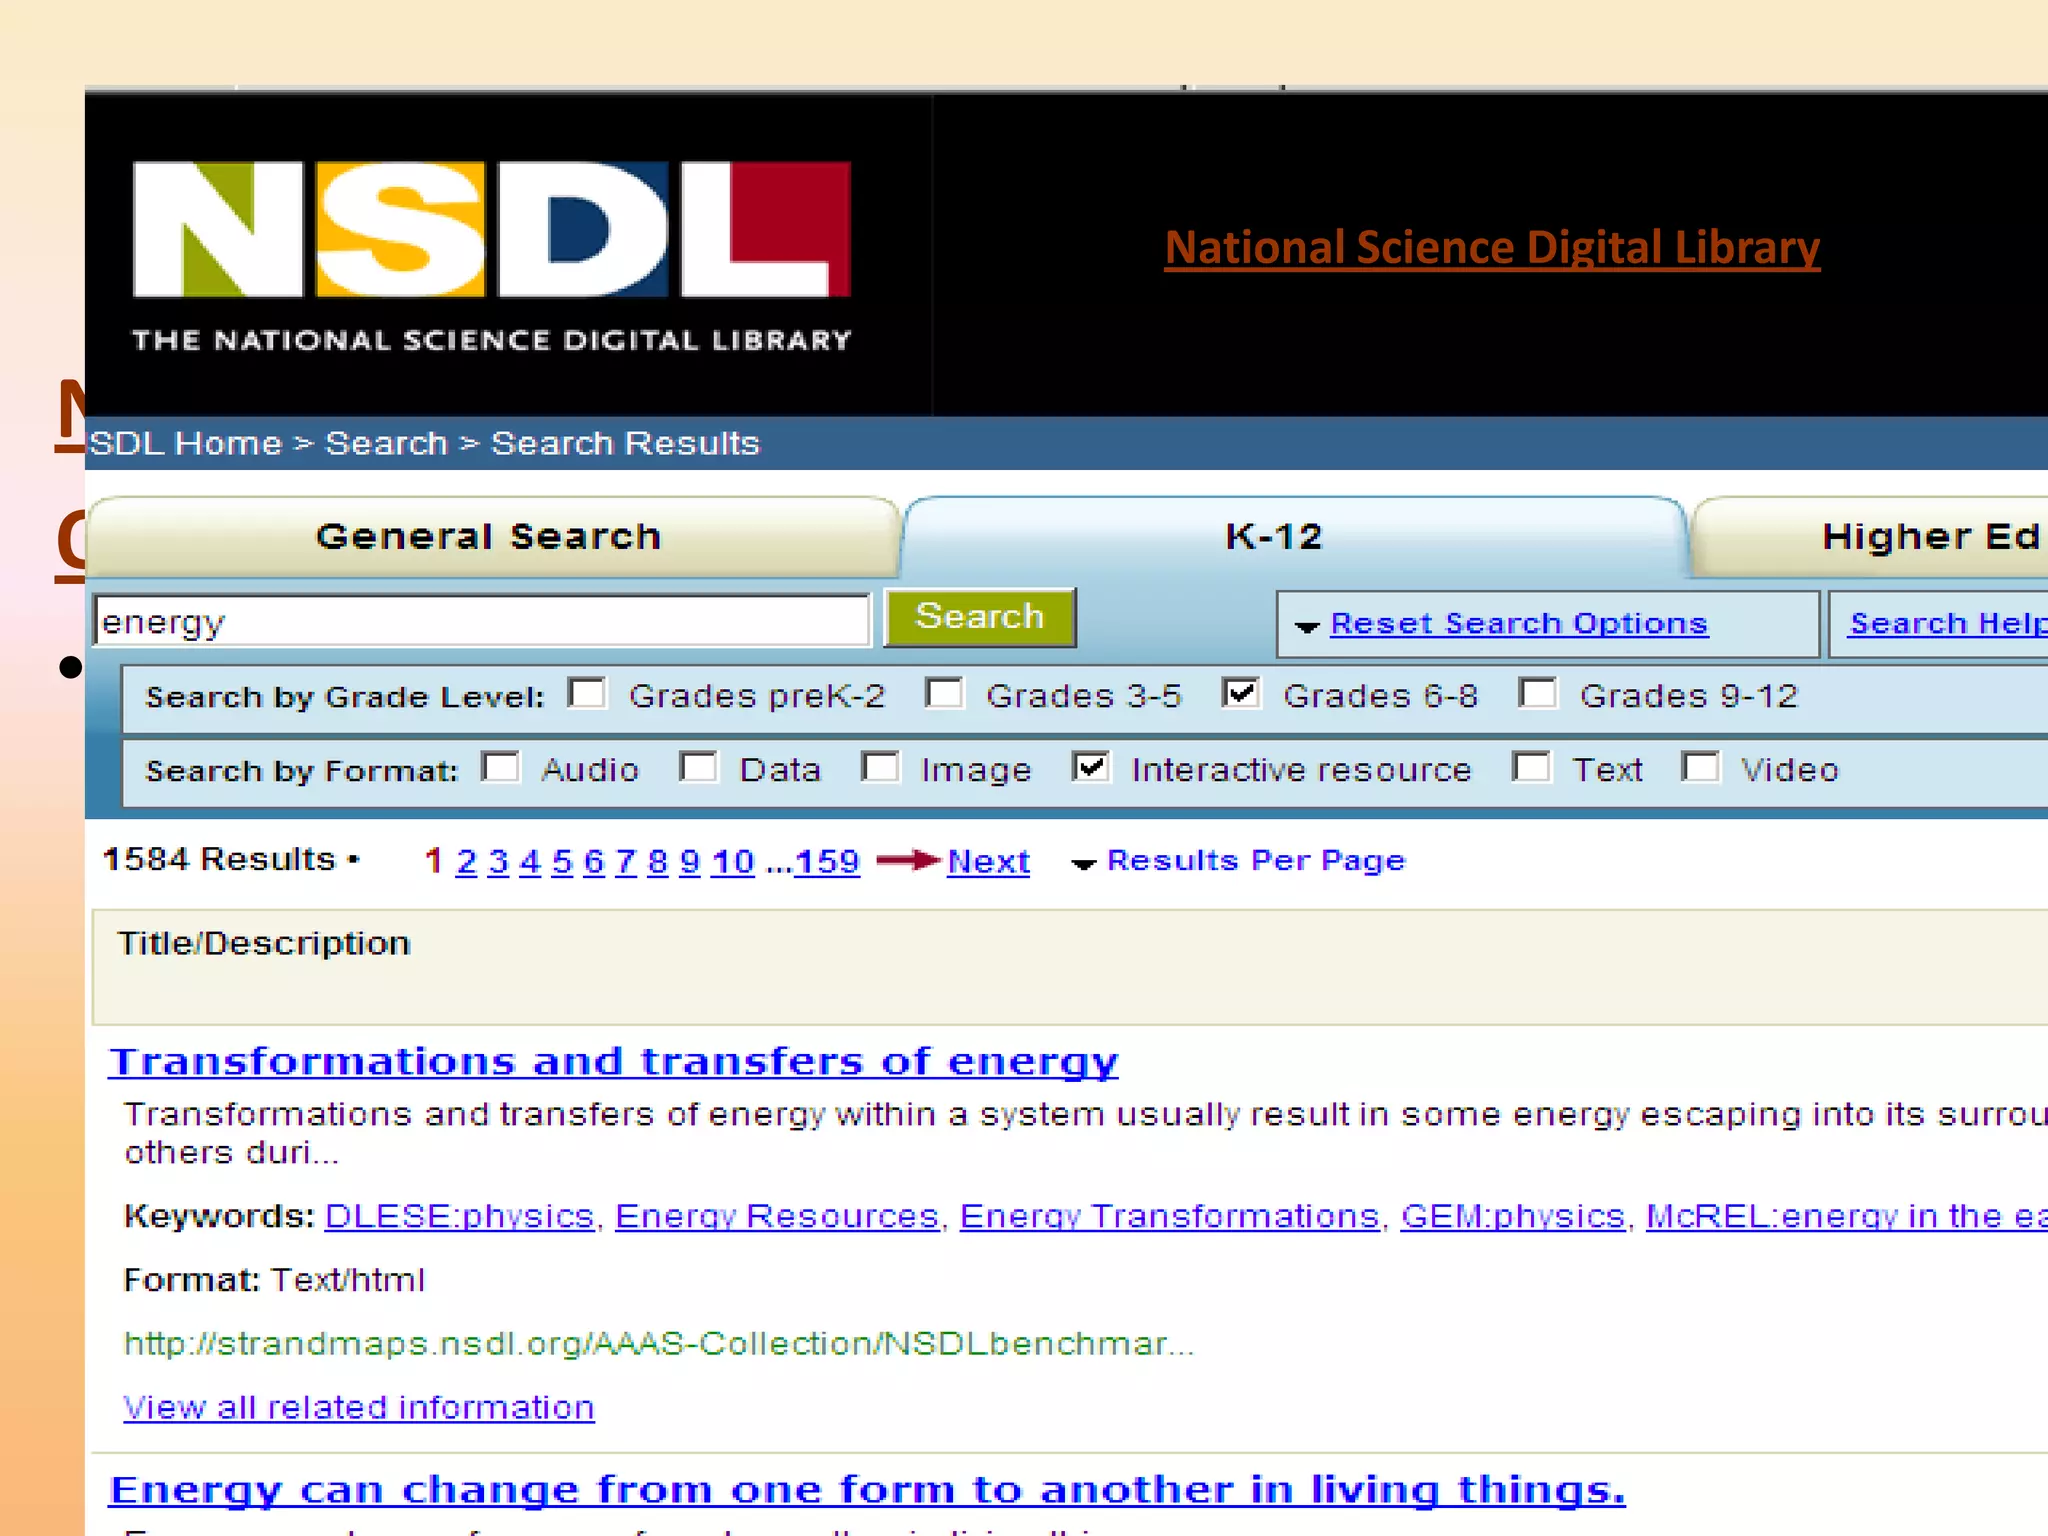Click the 1584 Results count text

[219, 859]
